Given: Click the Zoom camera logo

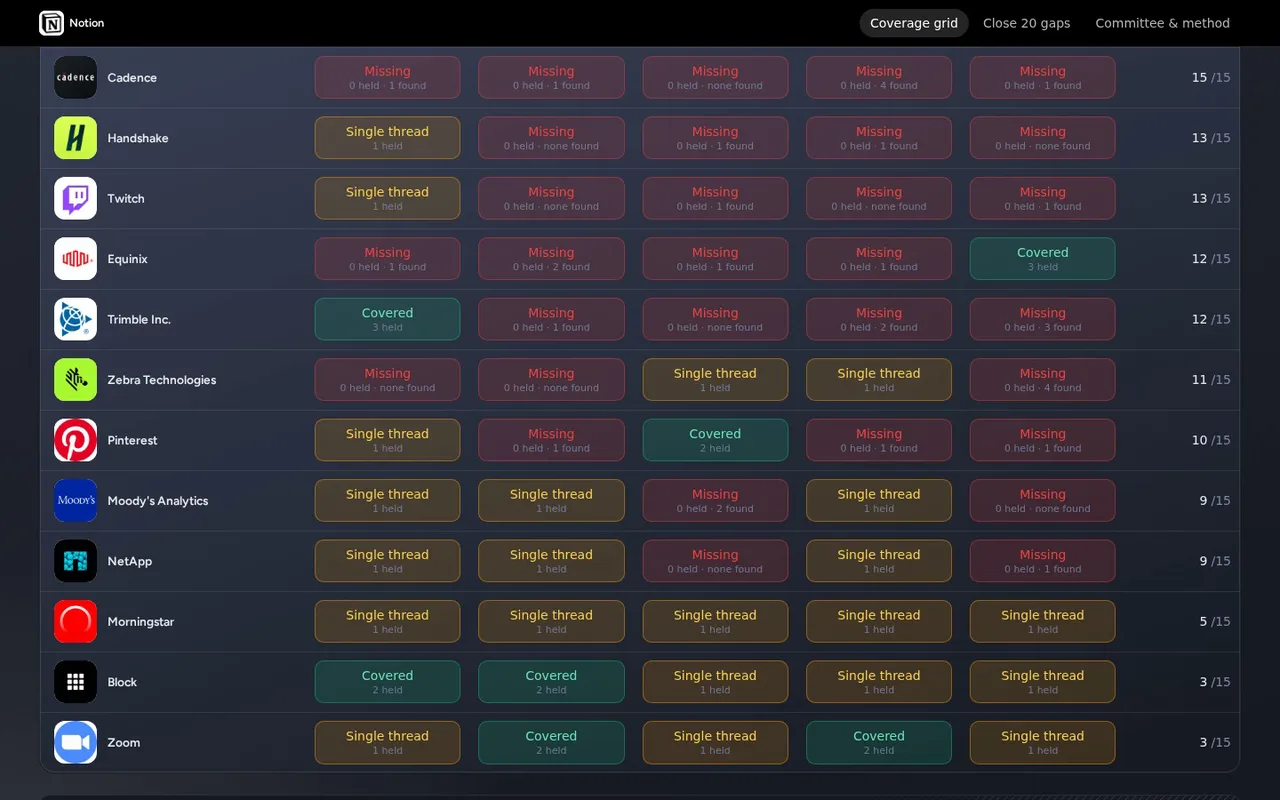Looking at the screenshot, I should 75,743.
